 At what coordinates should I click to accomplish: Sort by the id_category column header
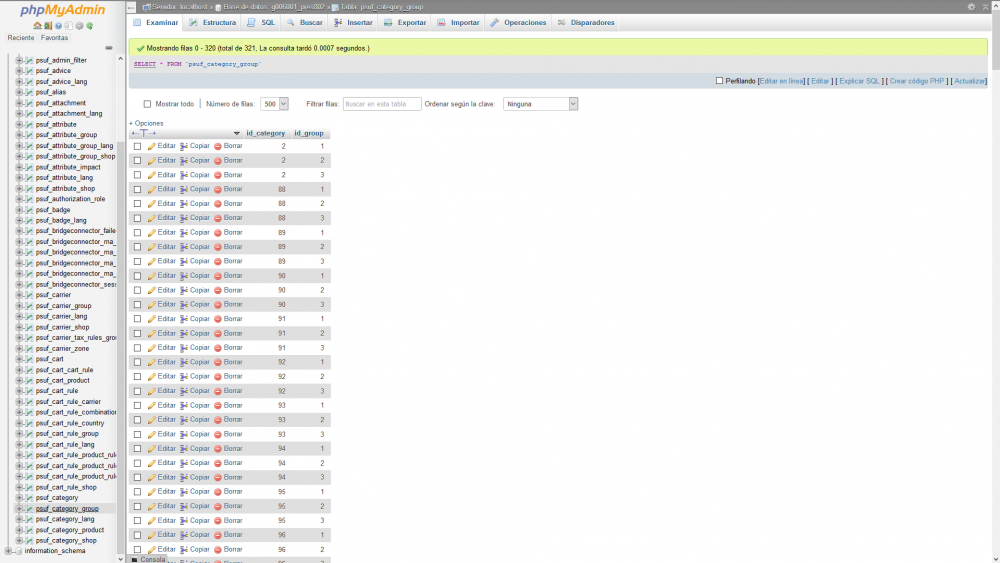(266, 133)
